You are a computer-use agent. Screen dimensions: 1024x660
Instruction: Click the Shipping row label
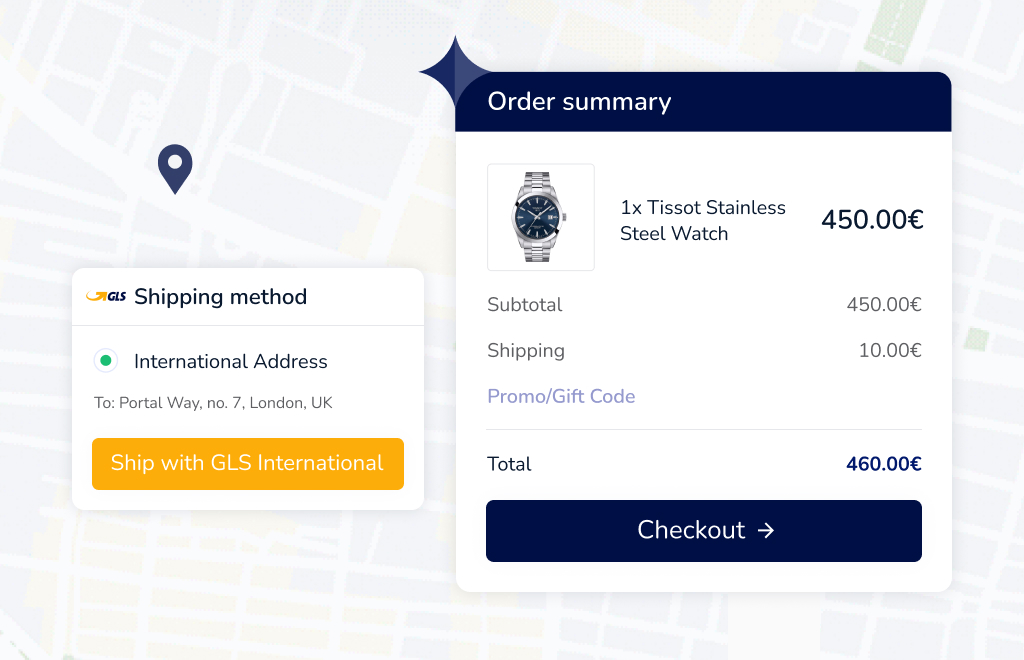[526, 350]
